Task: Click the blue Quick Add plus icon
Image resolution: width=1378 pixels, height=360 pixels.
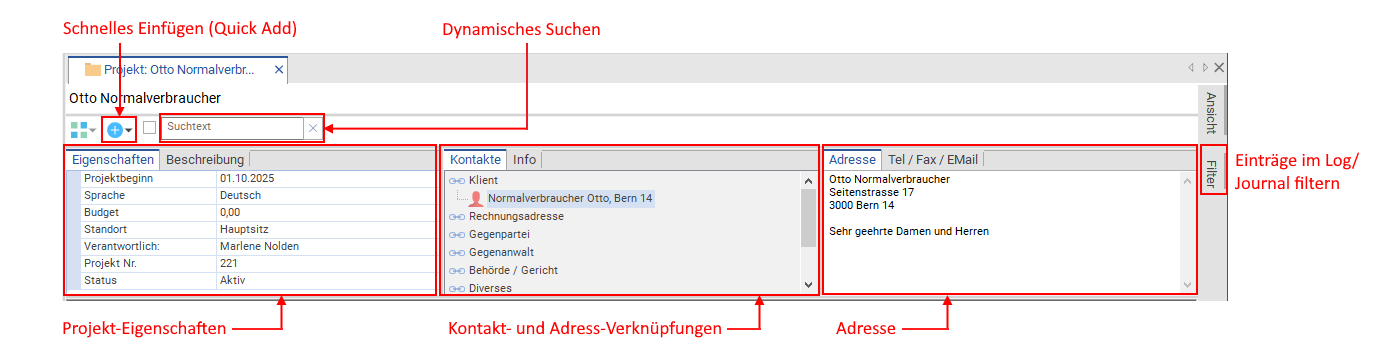Action: (x=115, y=130)
